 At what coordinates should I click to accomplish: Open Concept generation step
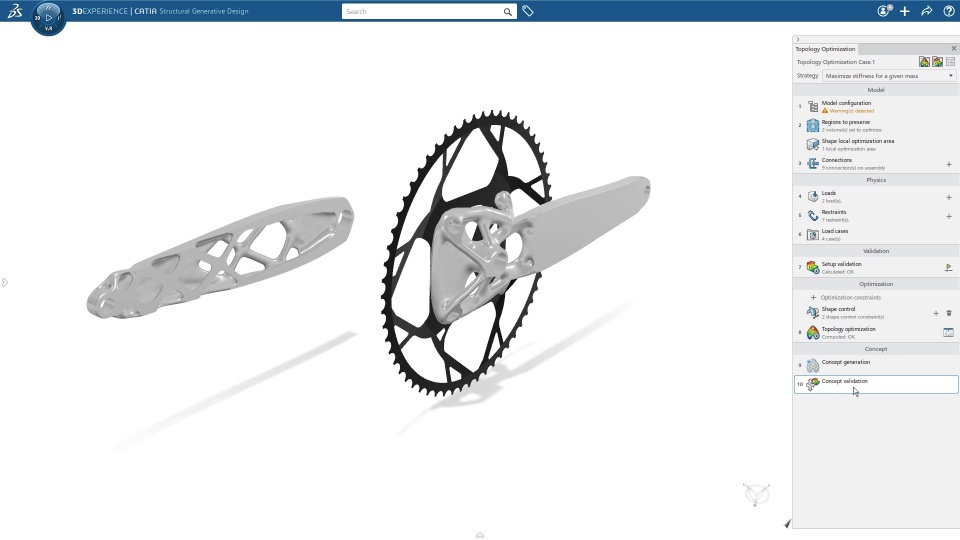coord(876,366)
